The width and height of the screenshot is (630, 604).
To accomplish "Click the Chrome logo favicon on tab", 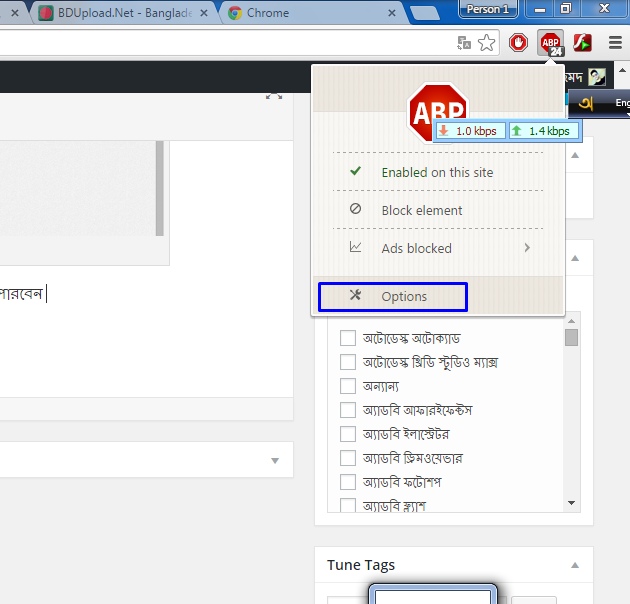I will [235, 13].
